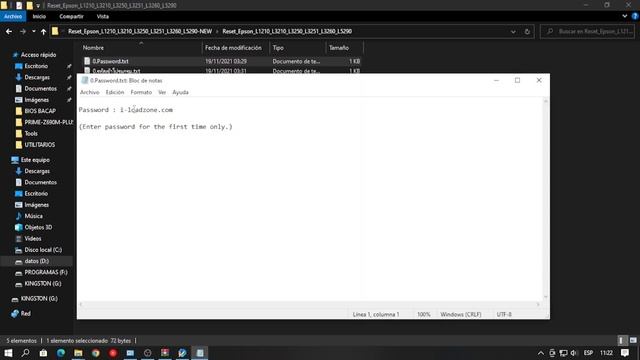Switch to Notepad taskbar icon
The image size is (640, 360).
pyautogui.click(x=200, y=353)
